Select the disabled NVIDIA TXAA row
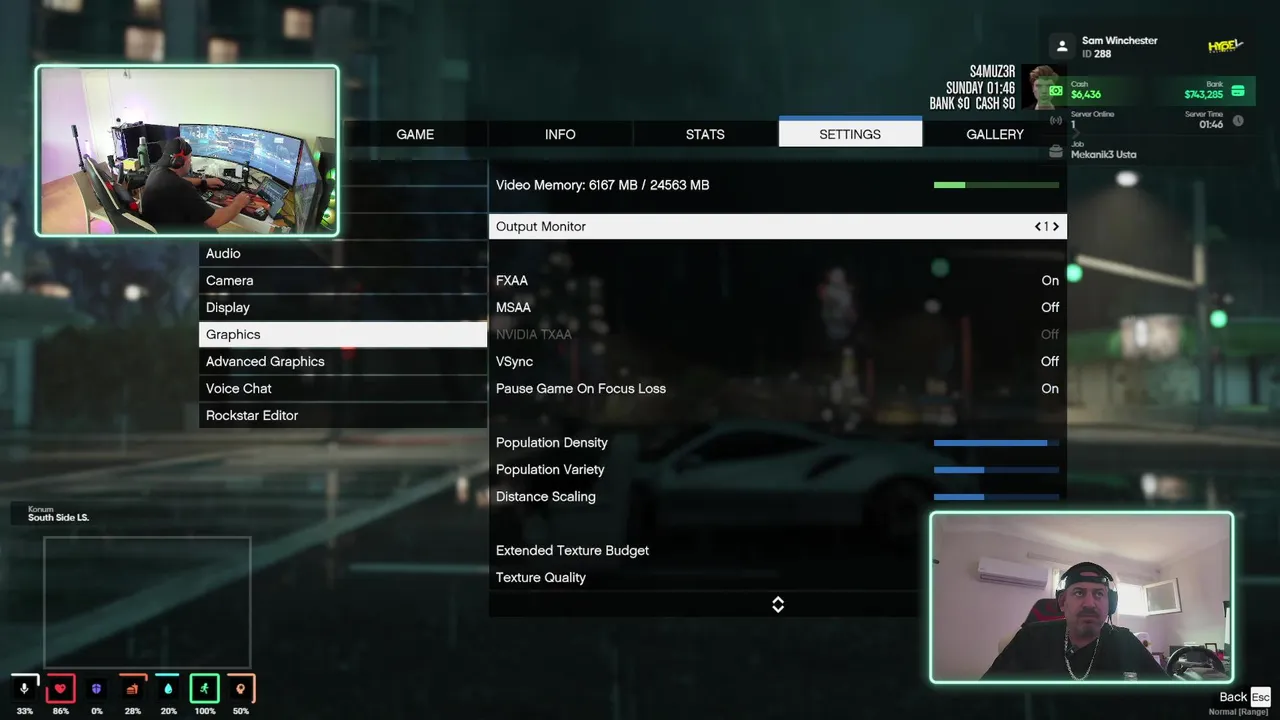The width and height of the screenshot is (1280, 720). (x=777, y=335)
